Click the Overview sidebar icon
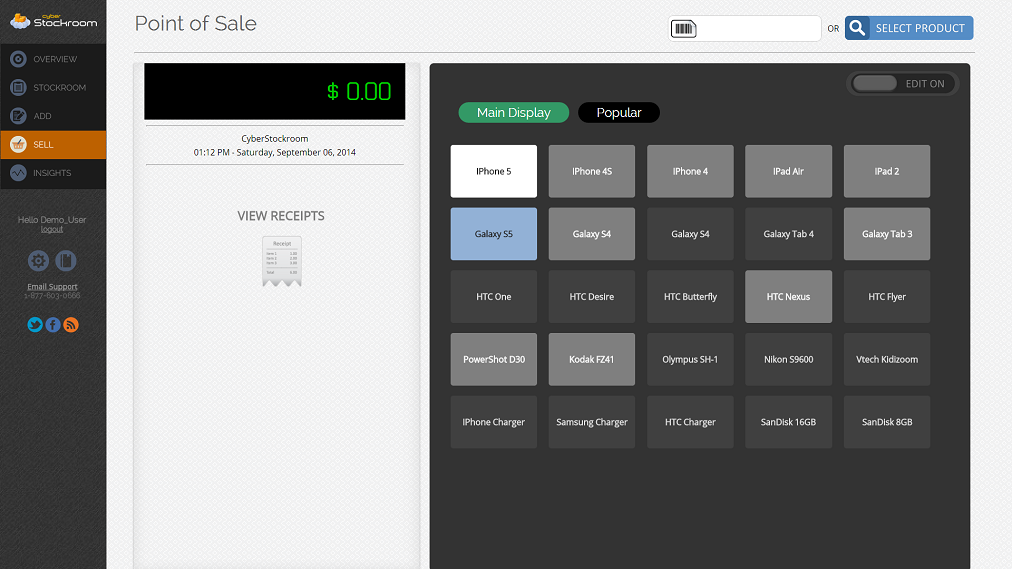This screenshot has width=1012, height=569. (x=18, y=59)
